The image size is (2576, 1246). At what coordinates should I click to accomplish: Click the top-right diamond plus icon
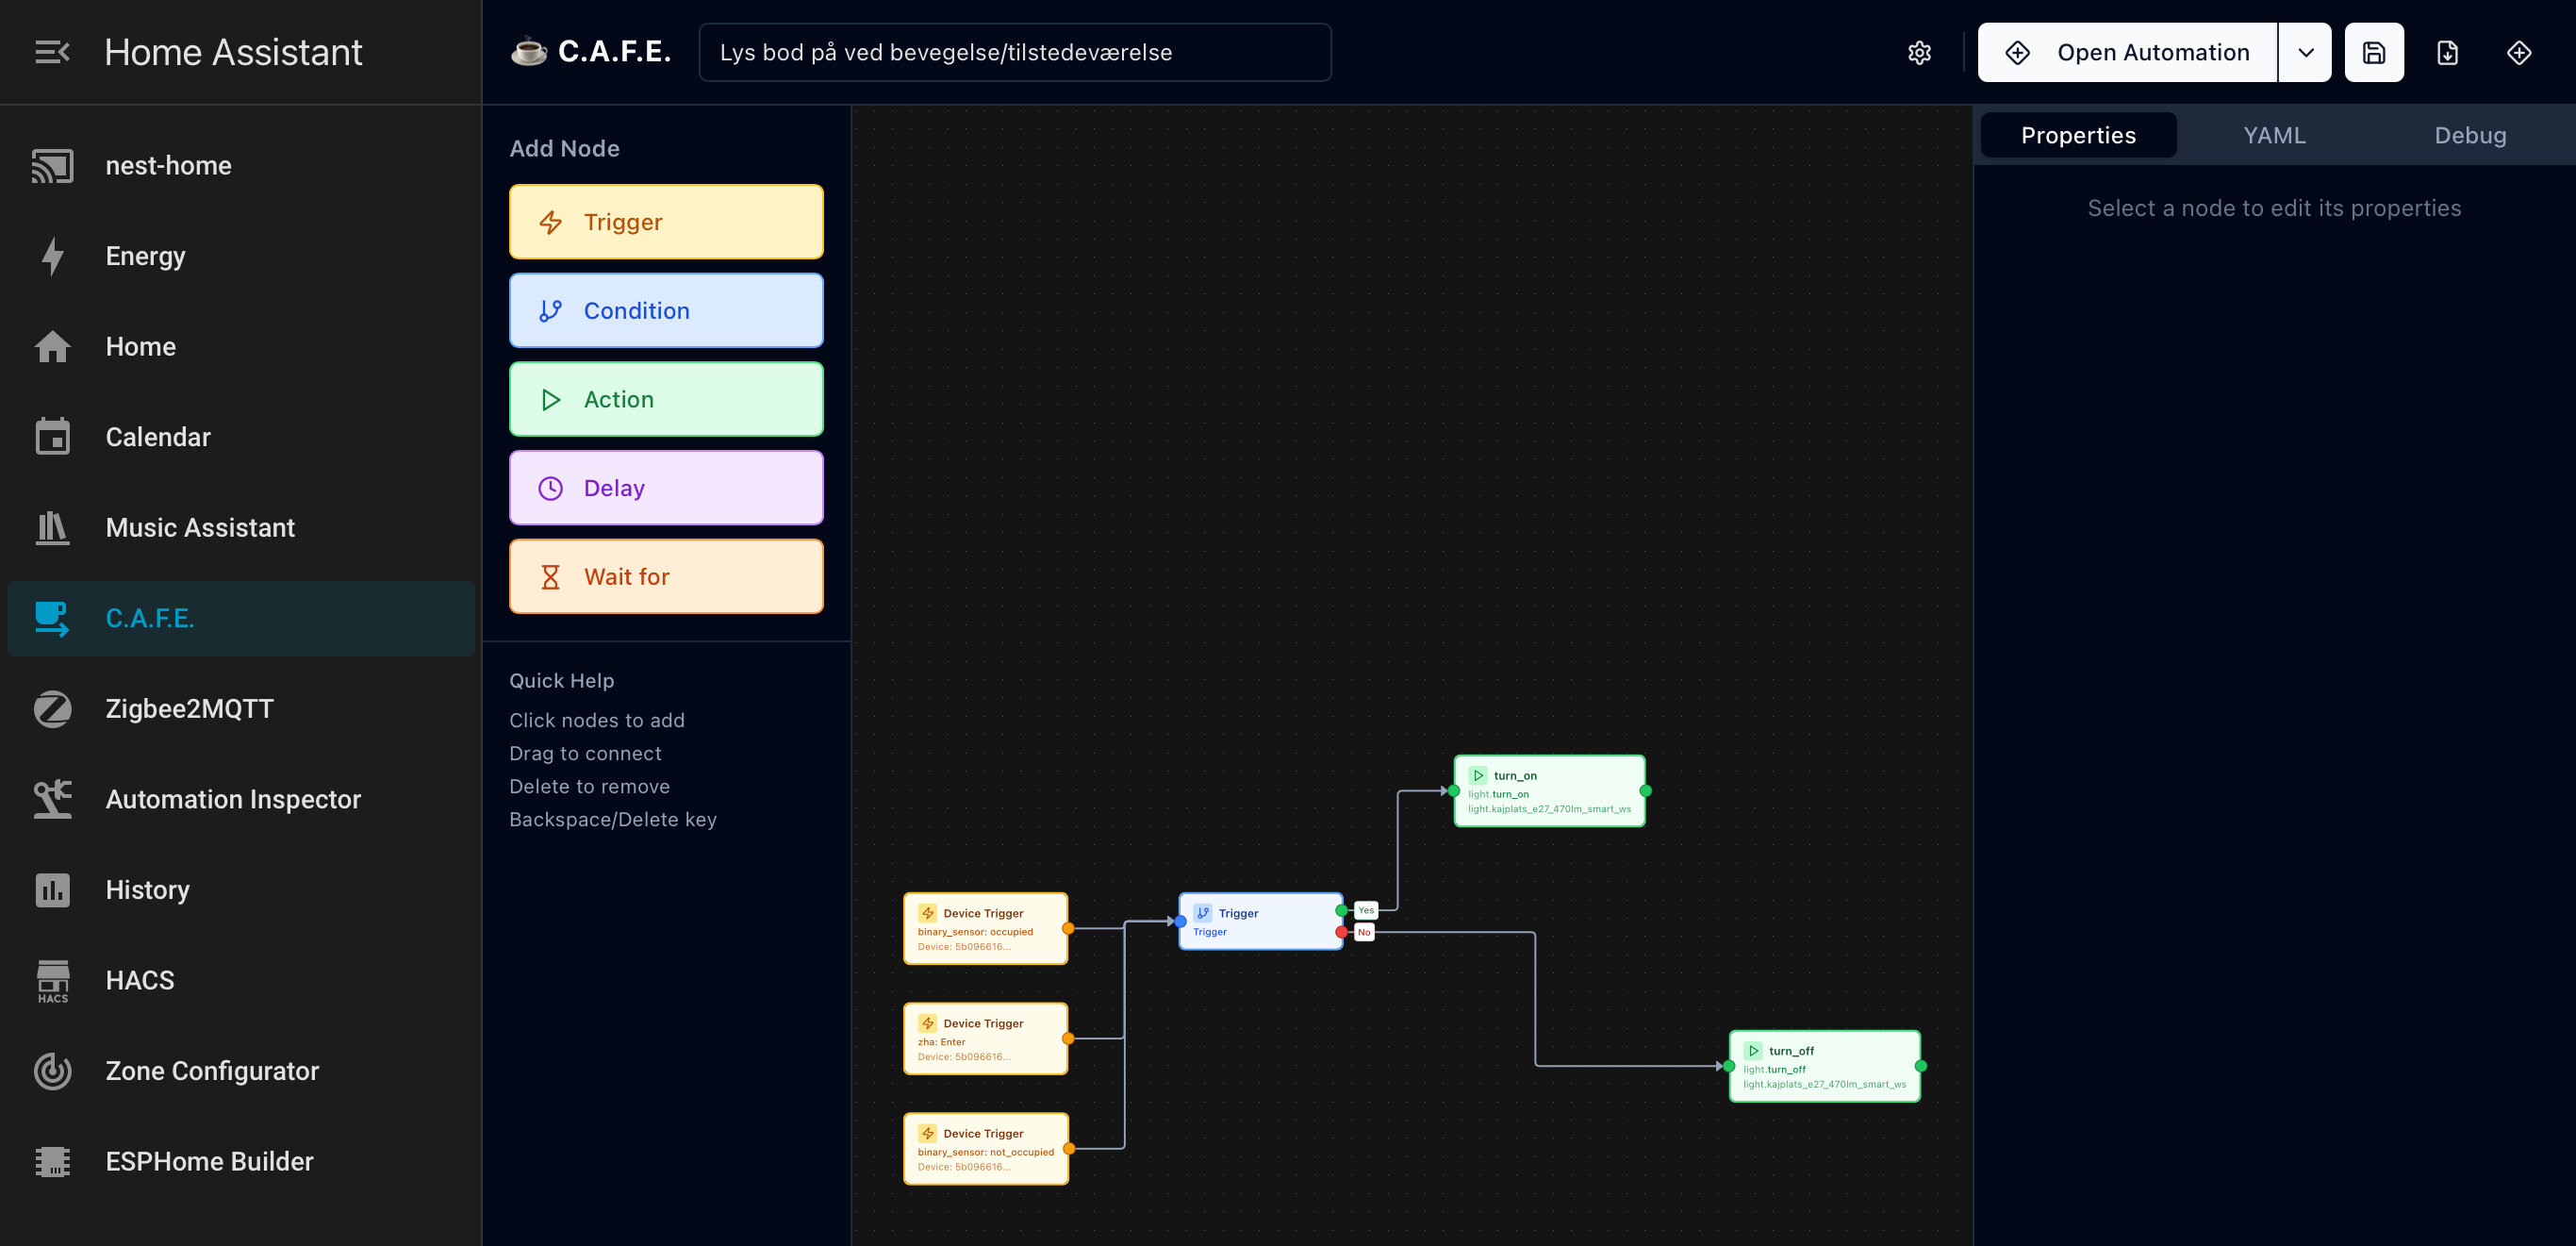click(2519, 53)
